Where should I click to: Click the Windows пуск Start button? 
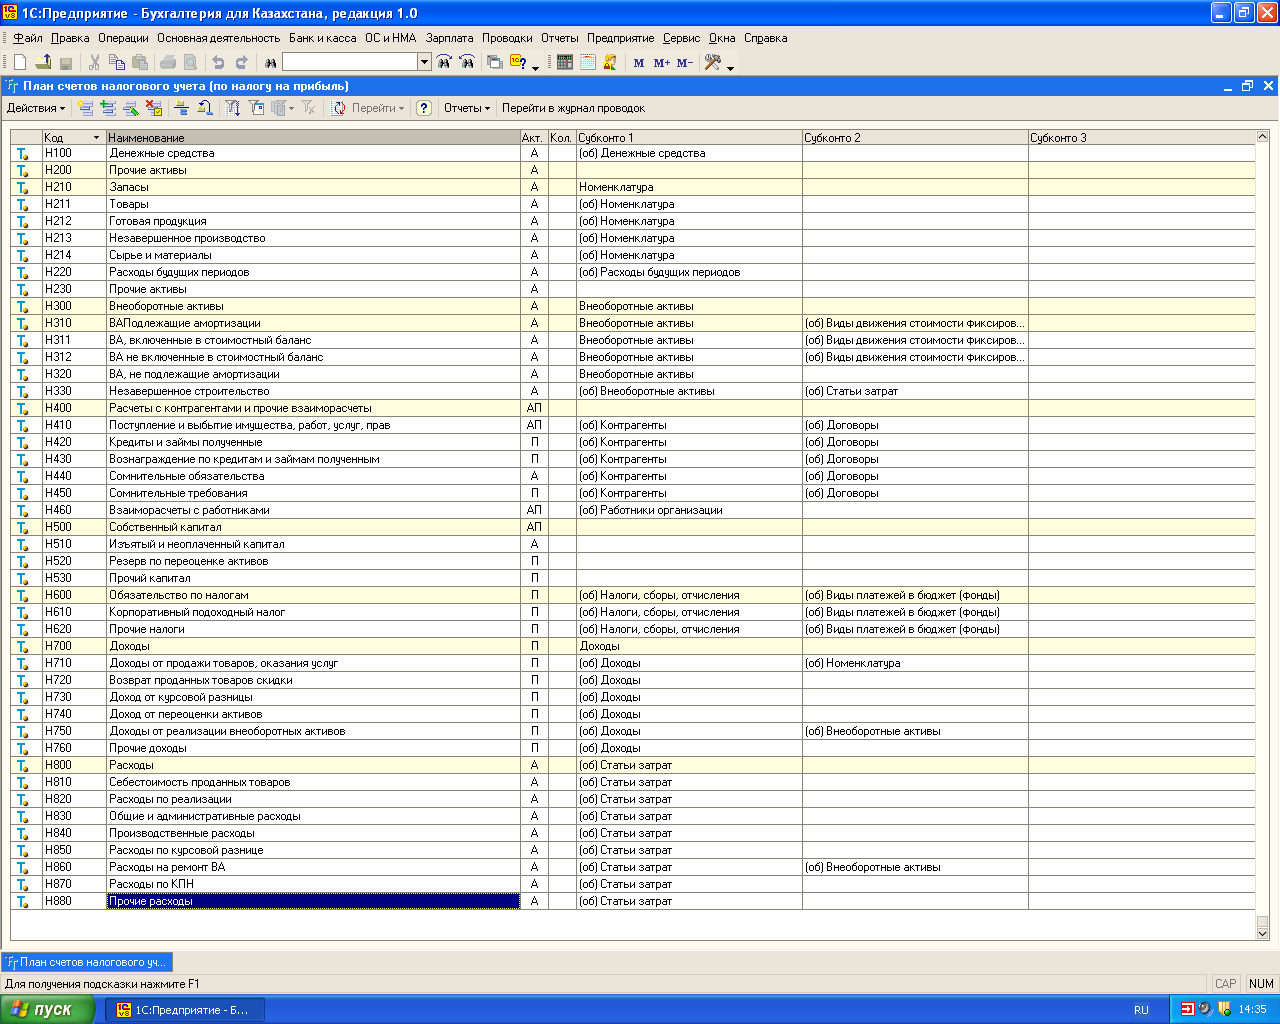[x=47, y=1009]
